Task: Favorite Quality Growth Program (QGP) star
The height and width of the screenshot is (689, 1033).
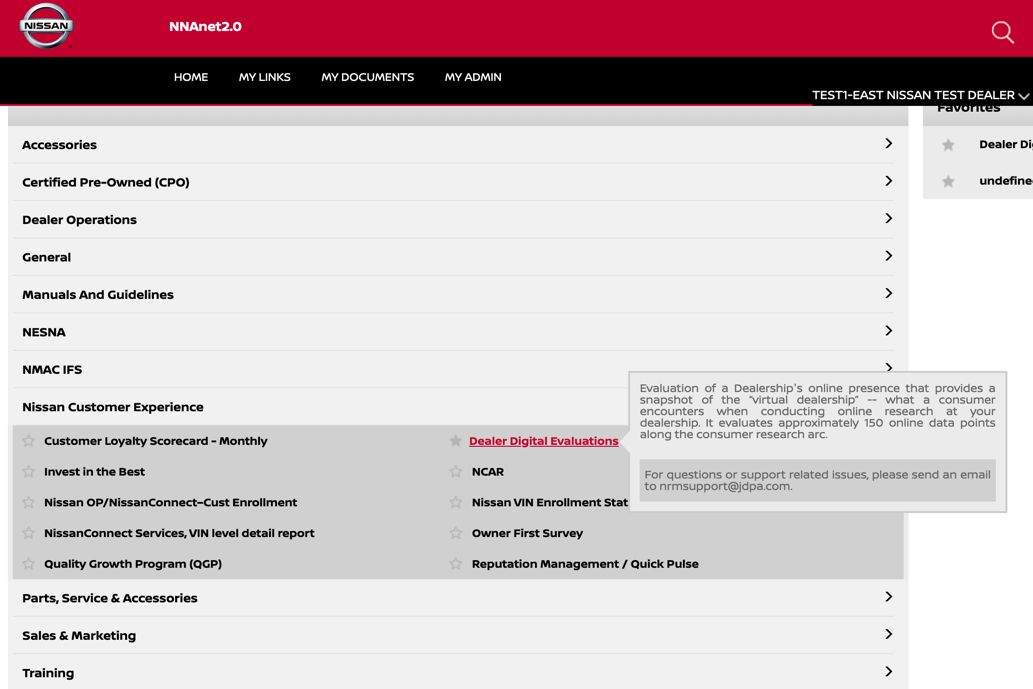Action: 28,564
